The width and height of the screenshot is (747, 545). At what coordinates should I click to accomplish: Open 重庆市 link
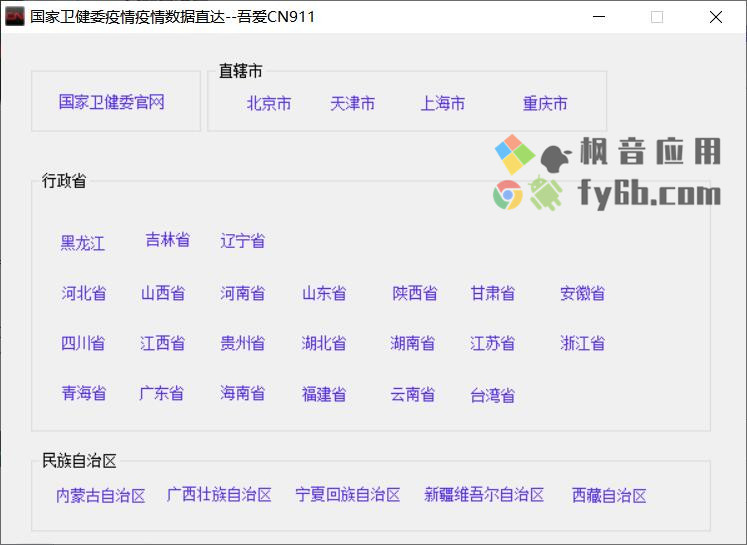pos(545,103)
